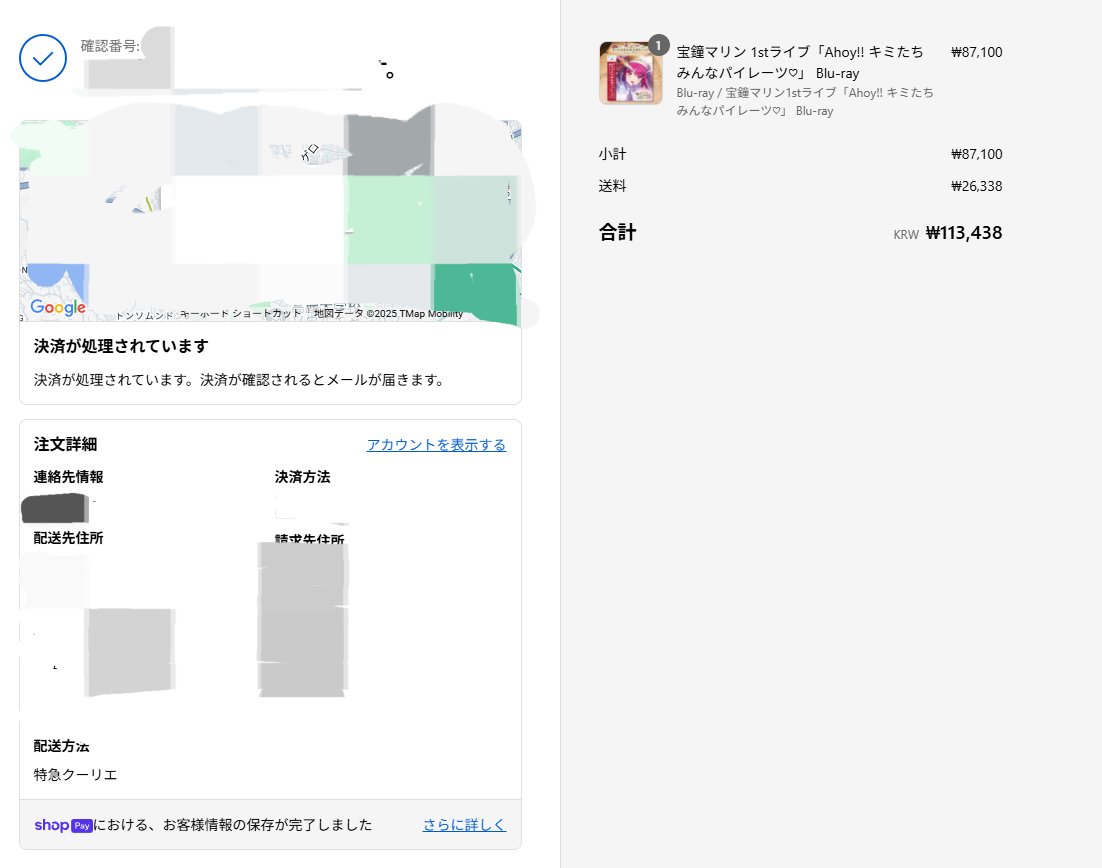Click the キーボード ショートカット map button
This screenshot has width=1102, height=868.
click(x=240, y=313)
